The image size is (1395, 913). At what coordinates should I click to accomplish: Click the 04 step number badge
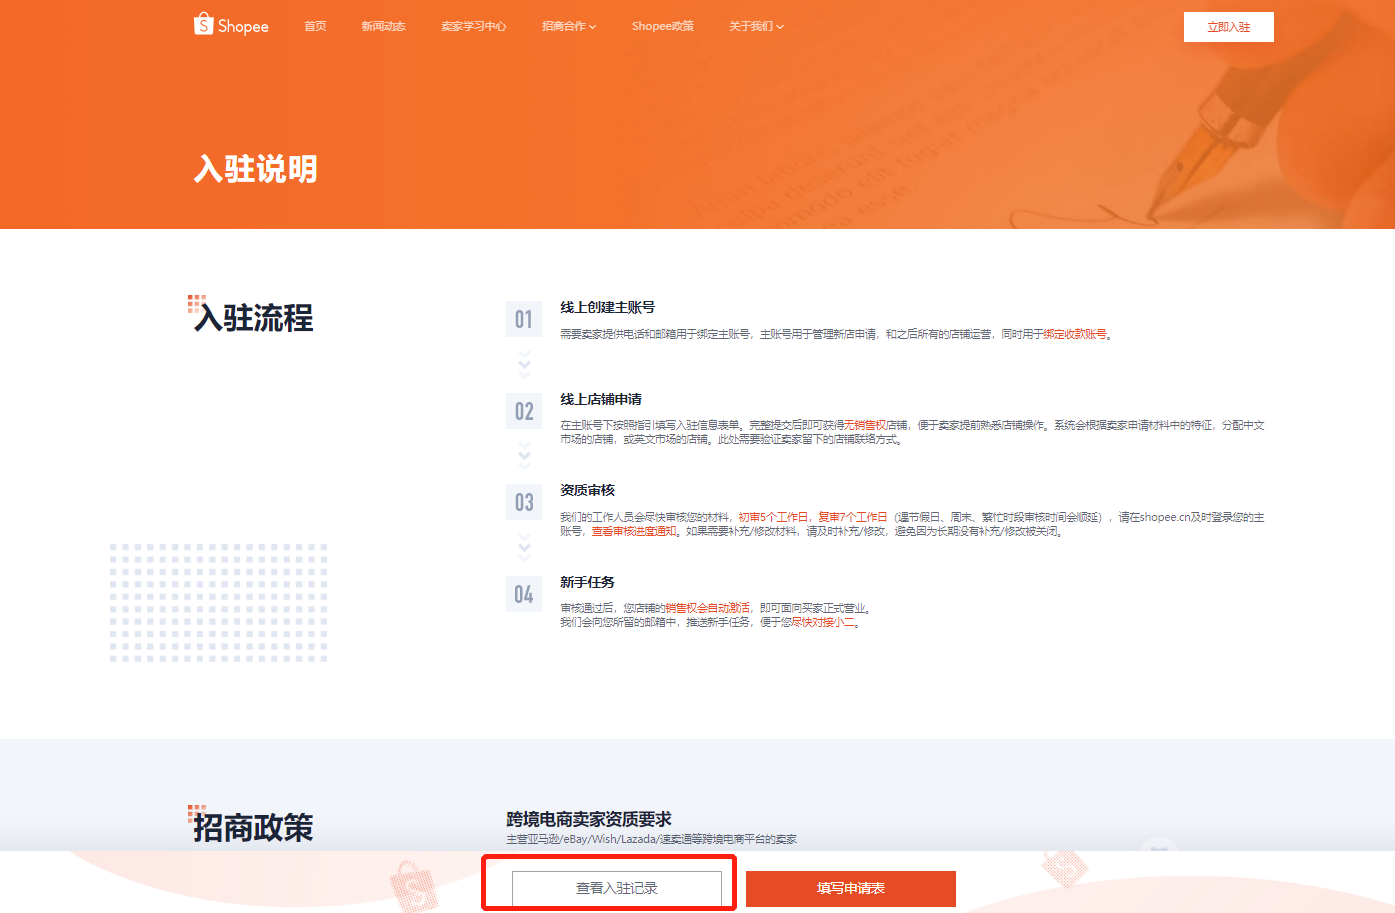(x=524, y=594)
